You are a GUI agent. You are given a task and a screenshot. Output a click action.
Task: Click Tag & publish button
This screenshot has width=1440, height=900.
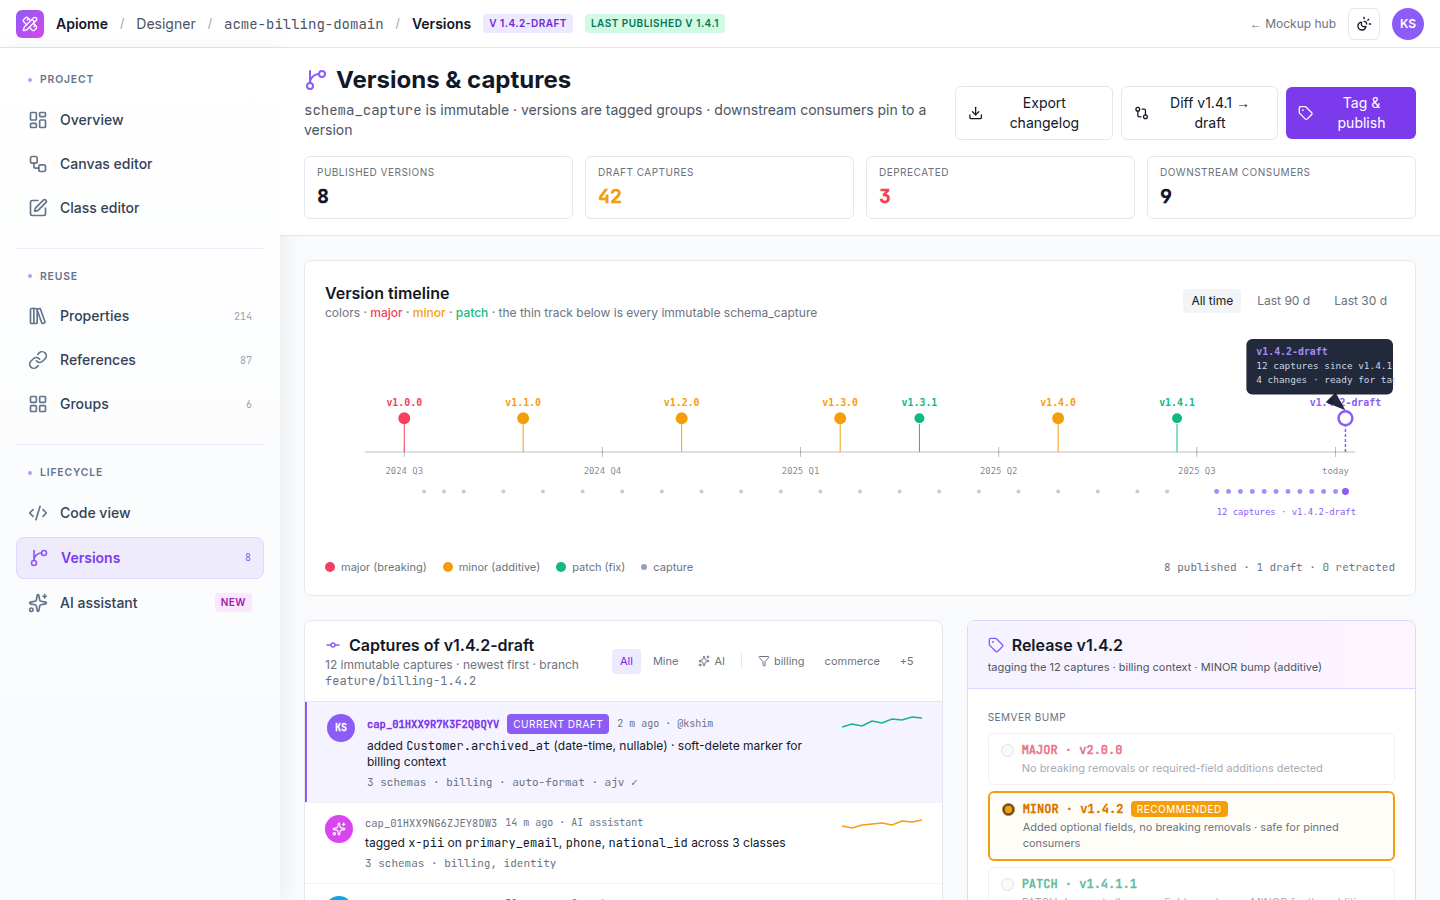[x=1351, y=113]
